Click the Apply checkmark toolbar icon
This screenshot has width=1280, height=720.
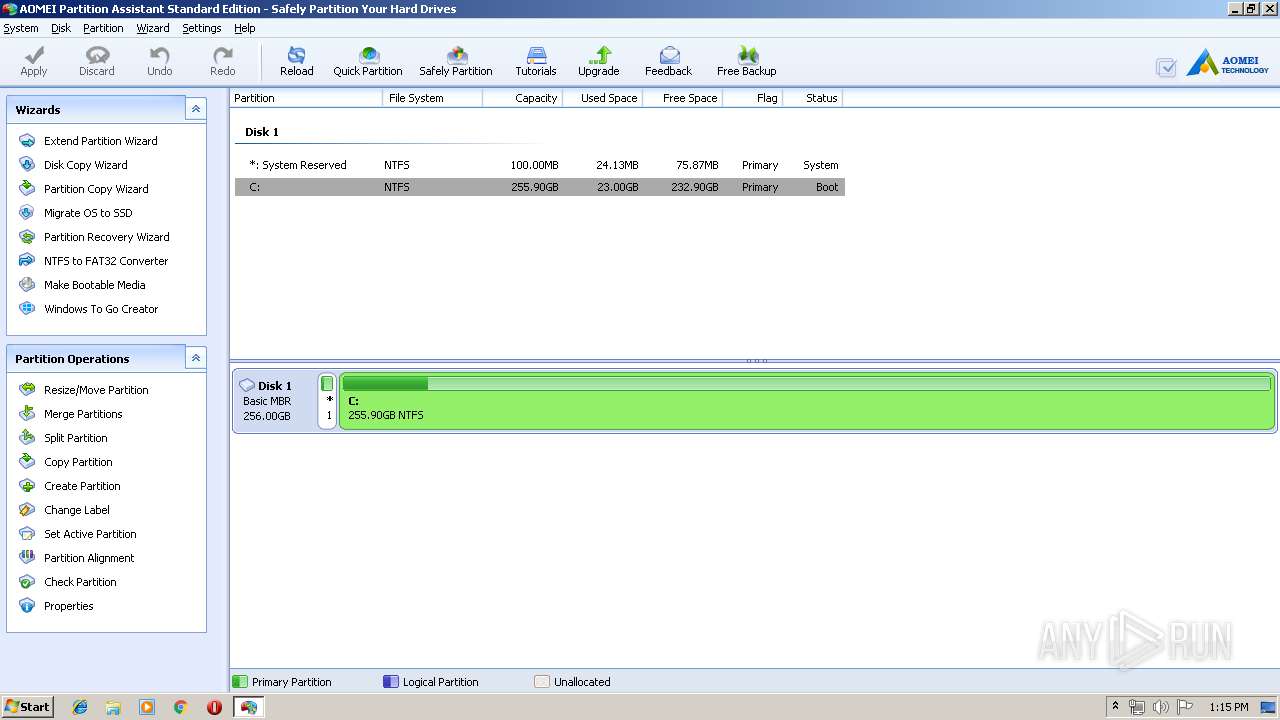pos(34,56)
